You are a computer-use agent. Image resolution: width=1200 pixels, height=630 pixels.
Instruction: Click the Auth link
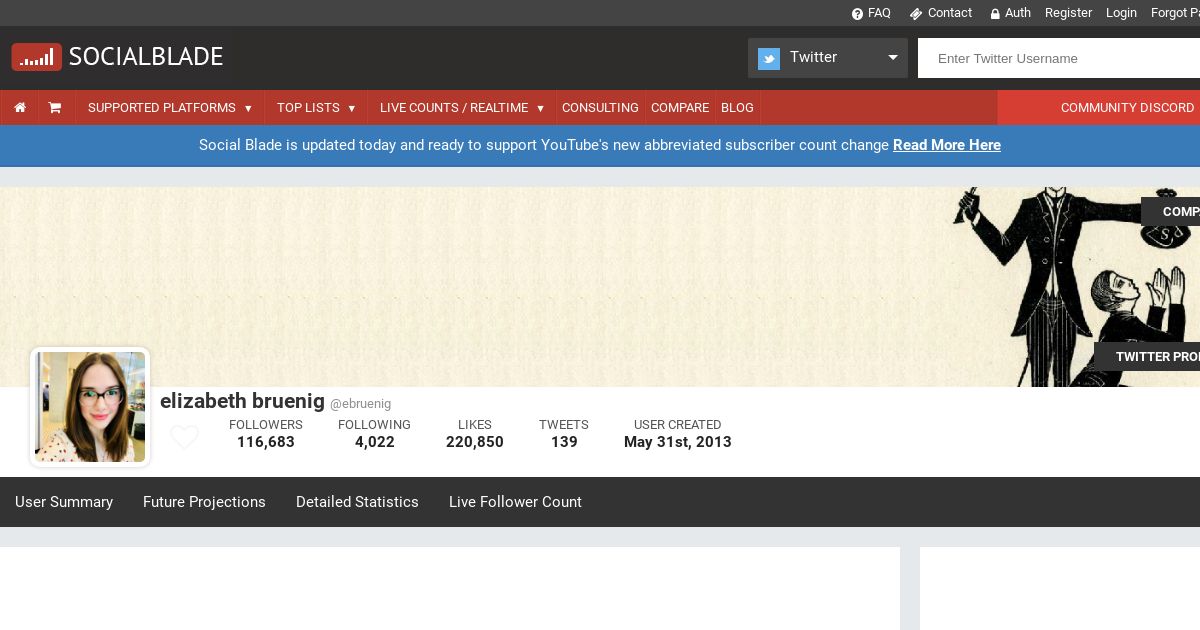coord(1018,13)
